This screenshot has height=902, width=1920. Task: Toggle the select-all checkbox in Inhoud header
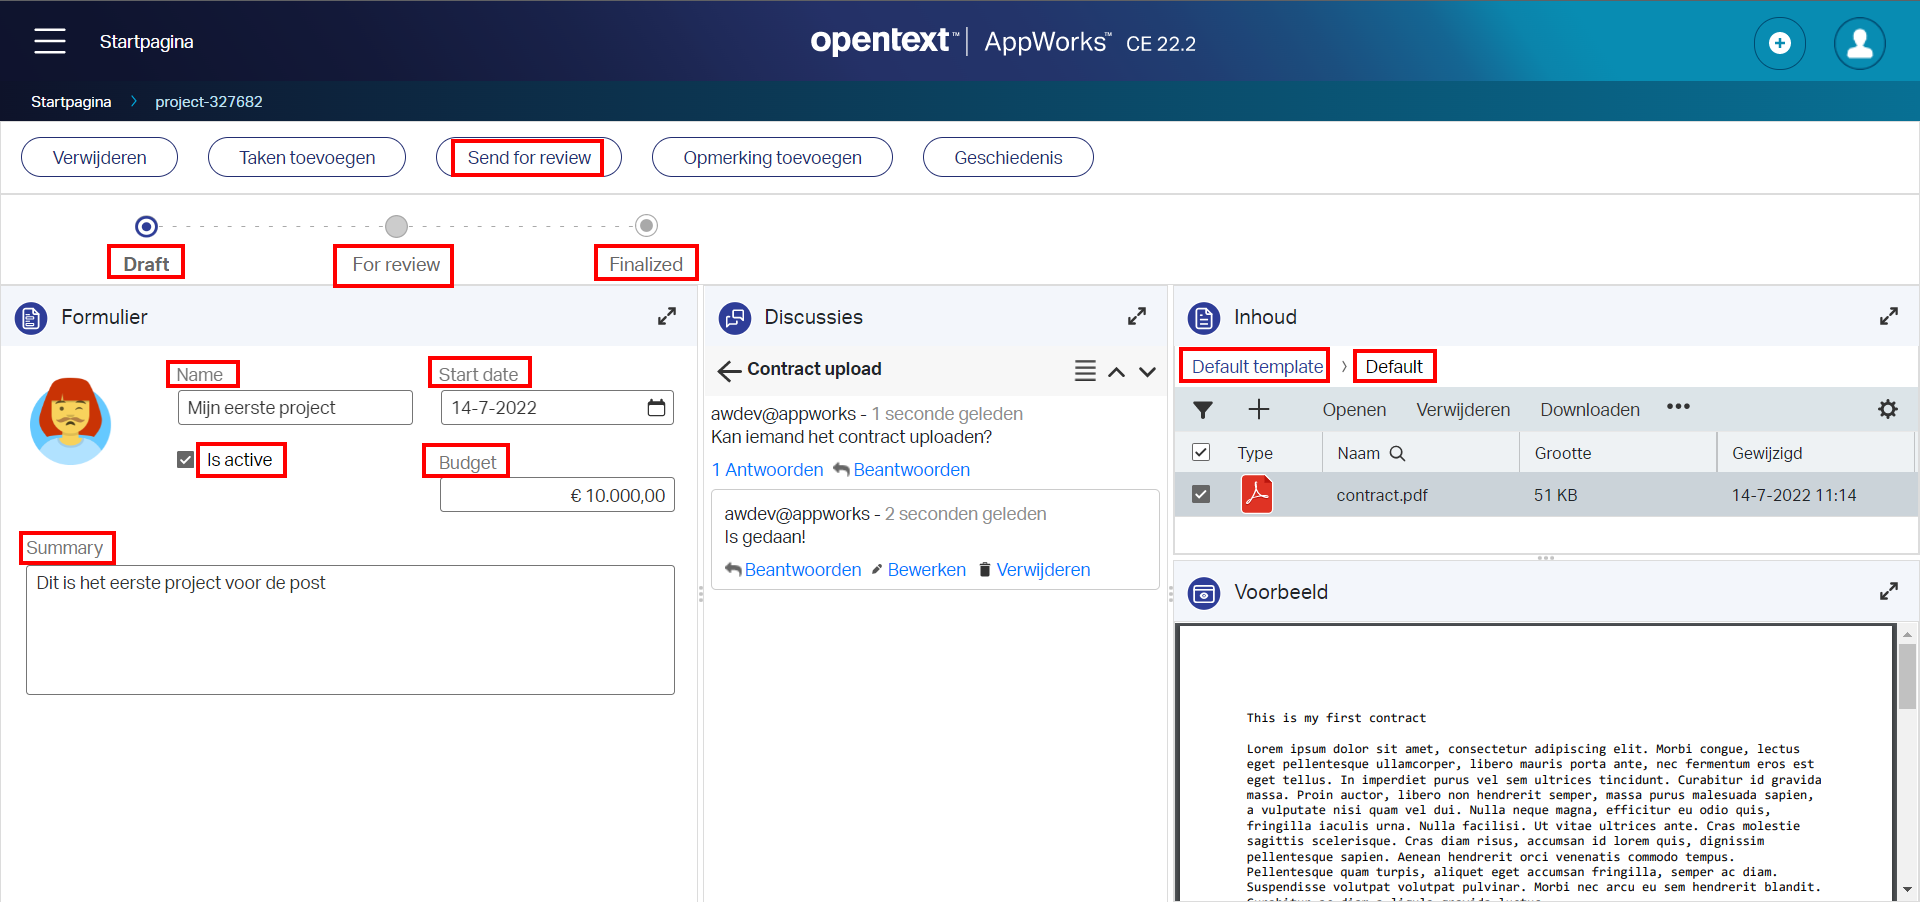click(x=1201, y=453)
